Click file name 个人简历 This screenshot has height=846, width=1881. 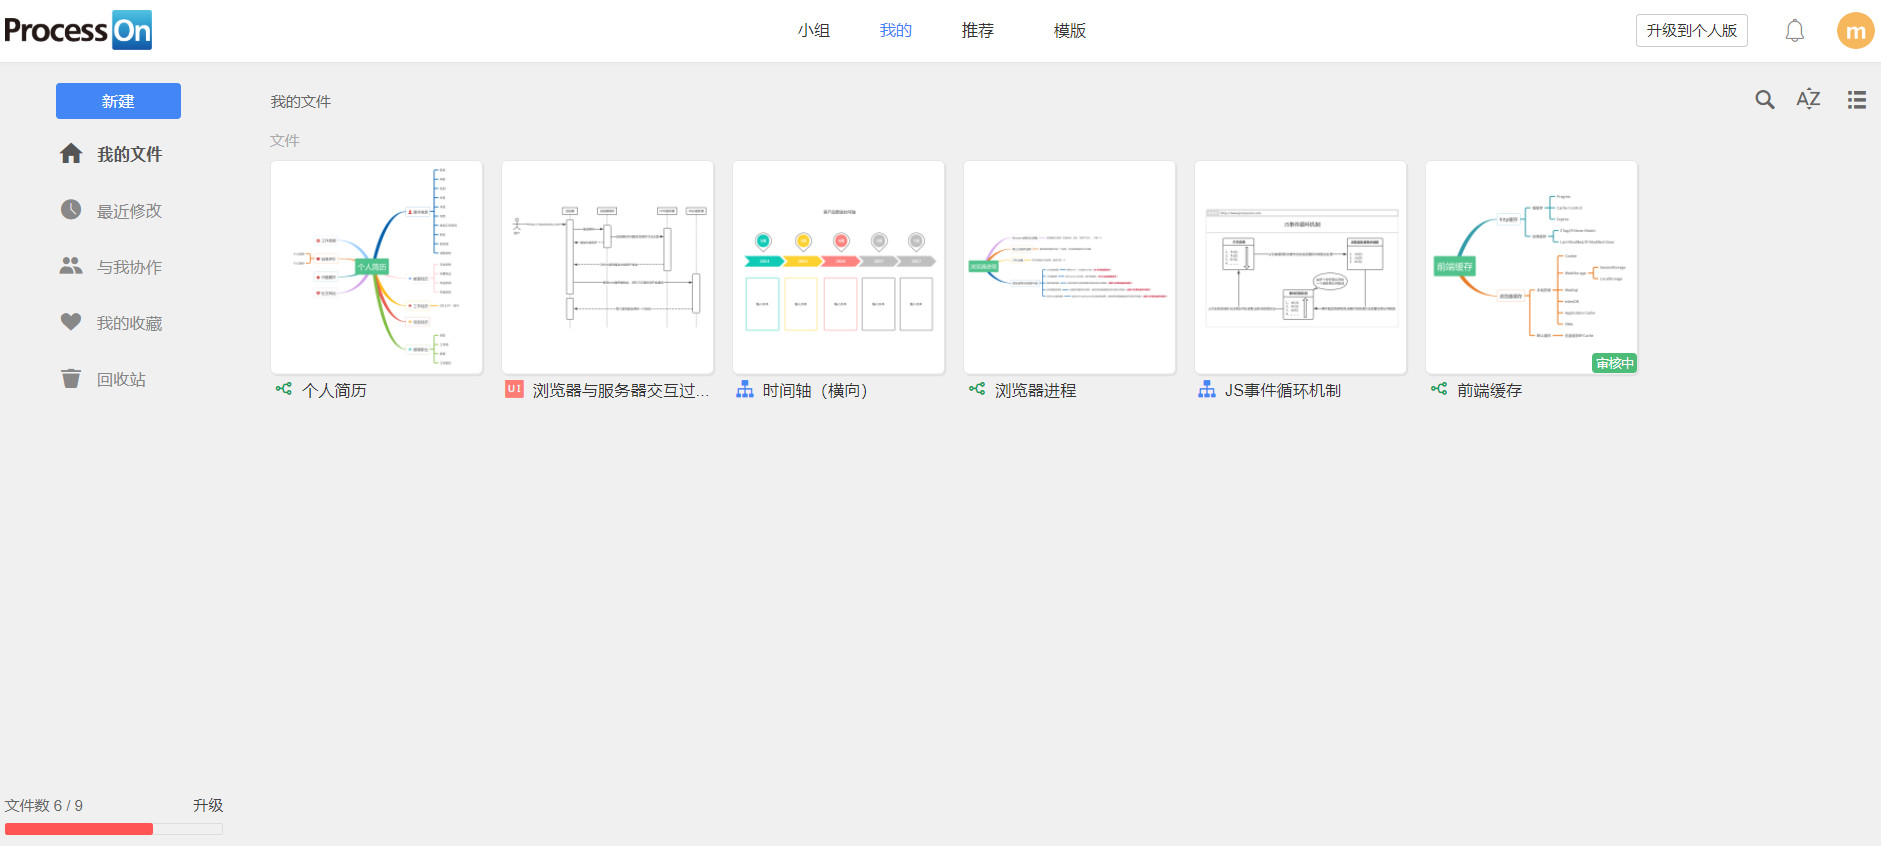pyautogui.click(x=335, y=390)
